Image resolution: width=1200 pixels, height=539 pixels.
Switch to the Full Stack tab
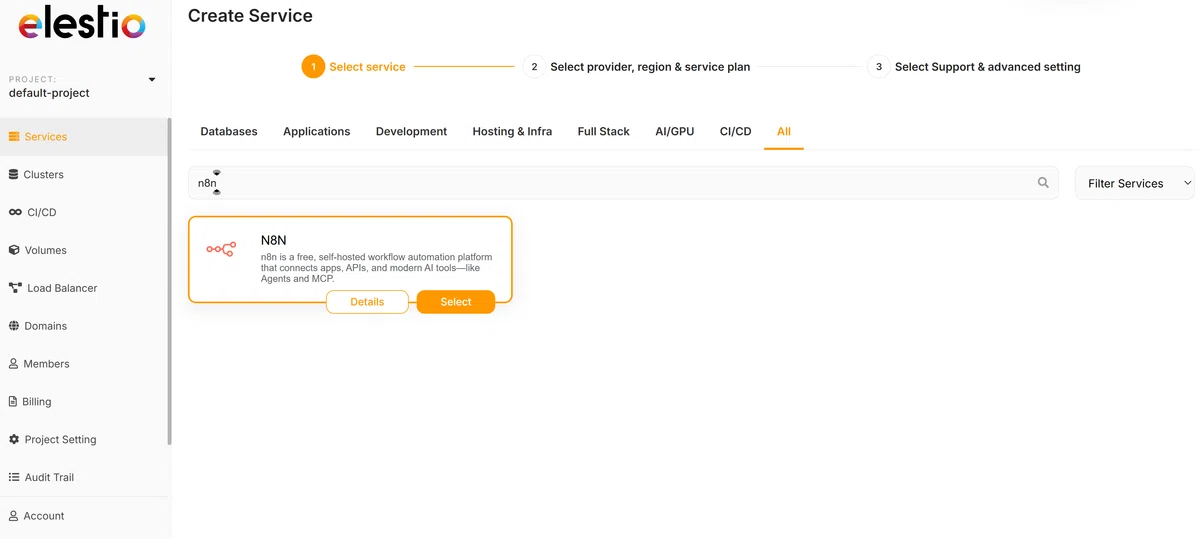pyautogui.click(x=604, y=131)
